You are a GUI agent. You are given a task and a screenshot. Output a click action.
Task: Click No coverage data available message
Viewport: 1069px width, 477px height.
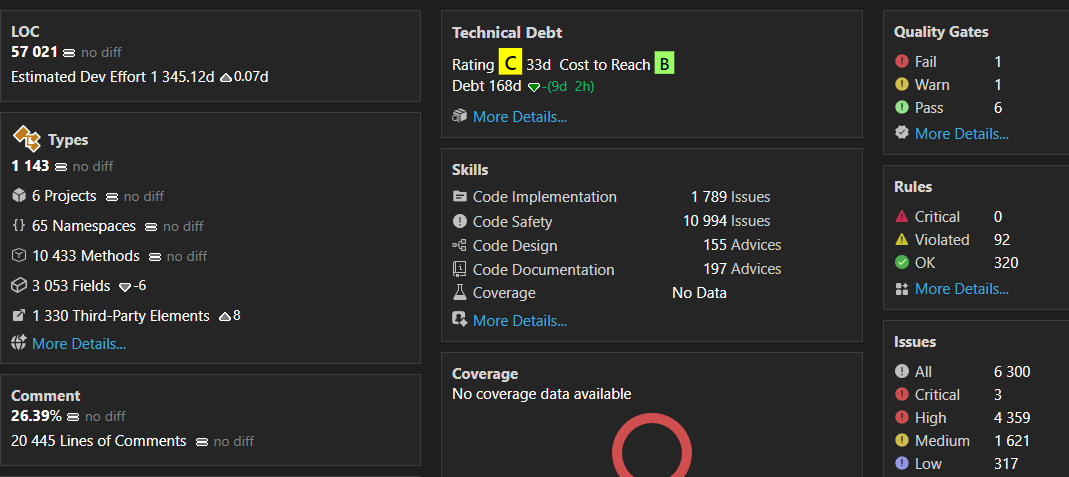tap(541, 394)
